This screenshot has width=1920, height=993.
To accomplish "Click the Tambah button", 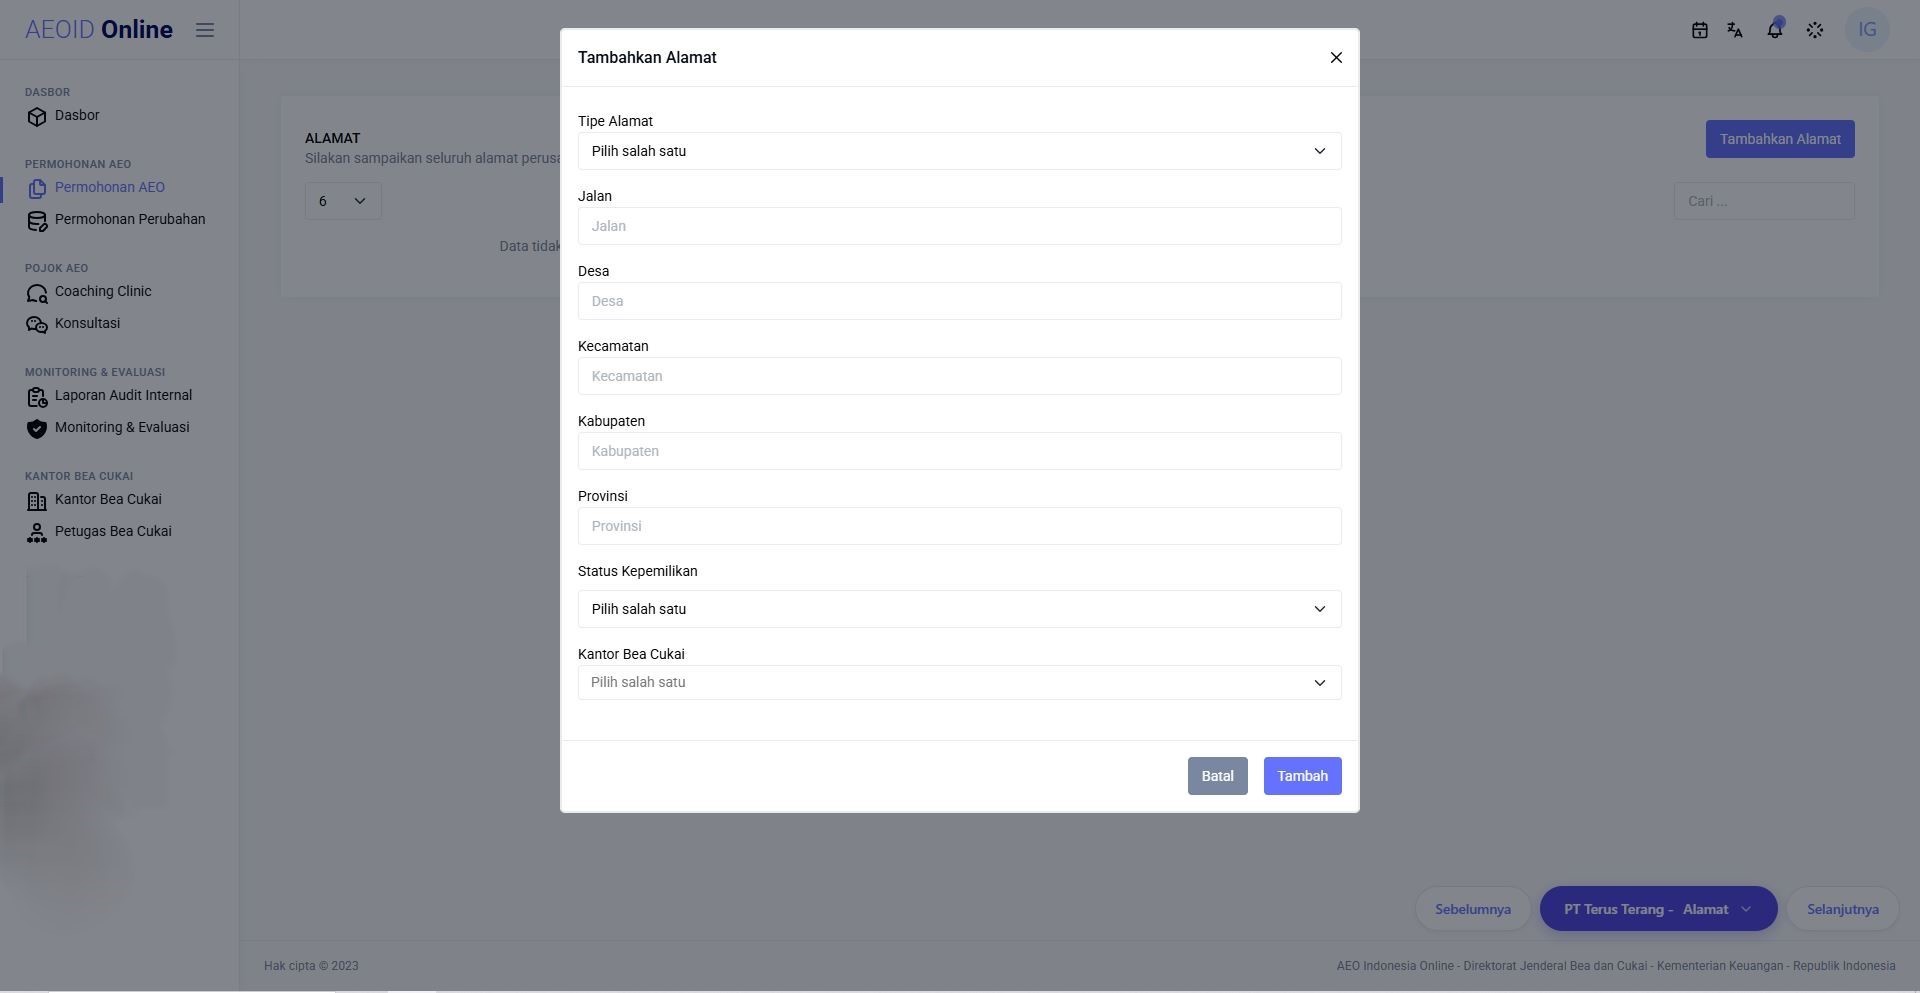I will click(1302, 776).
